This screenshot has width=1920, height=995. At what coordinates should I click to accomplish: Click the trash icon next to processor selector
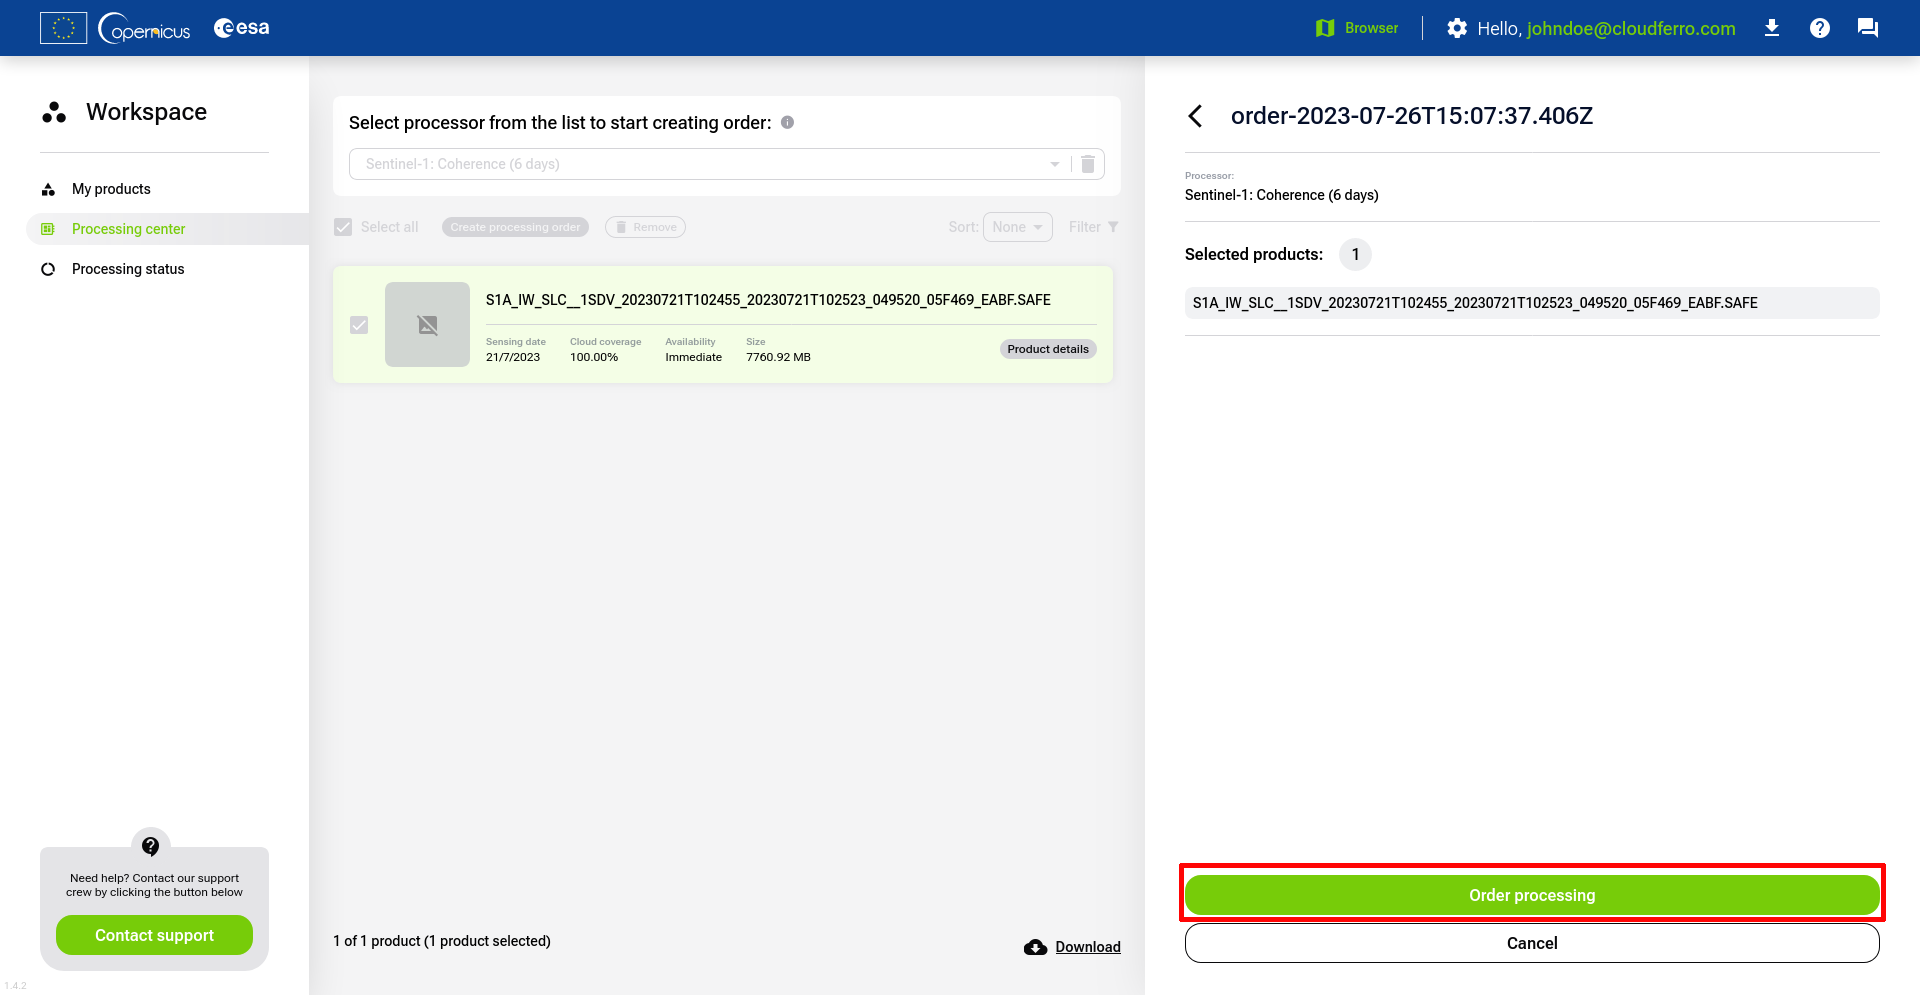[1088, 164]
